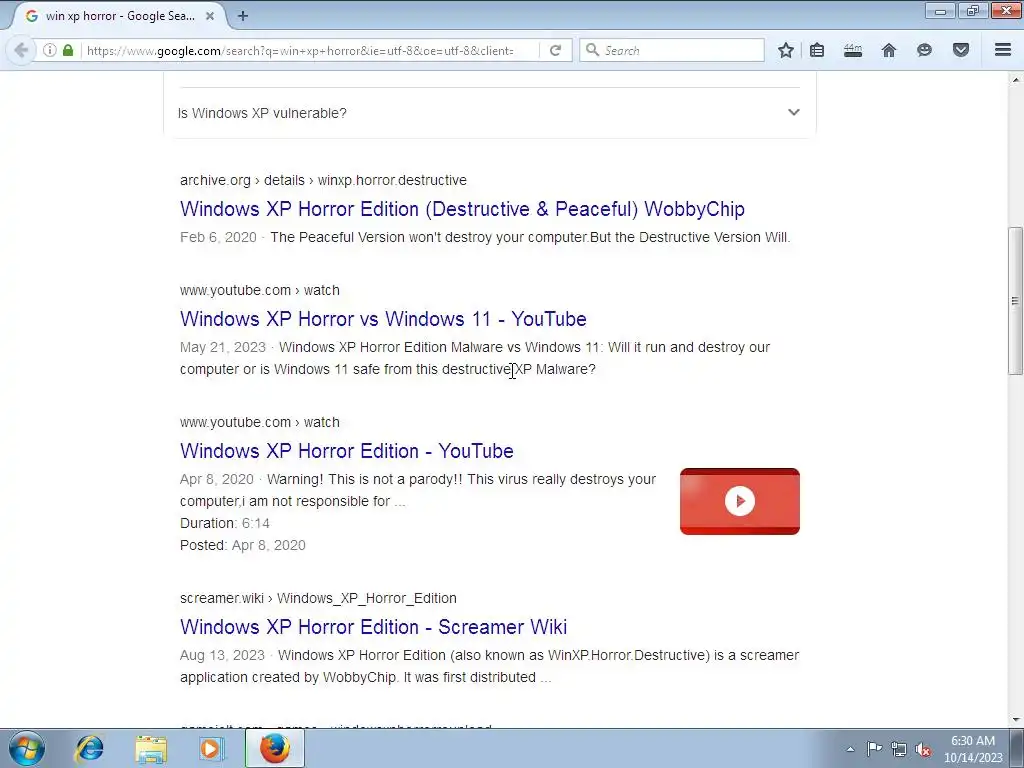Click the muted volume tray icon
1024x768 pixels.
(x=923, y=749)
